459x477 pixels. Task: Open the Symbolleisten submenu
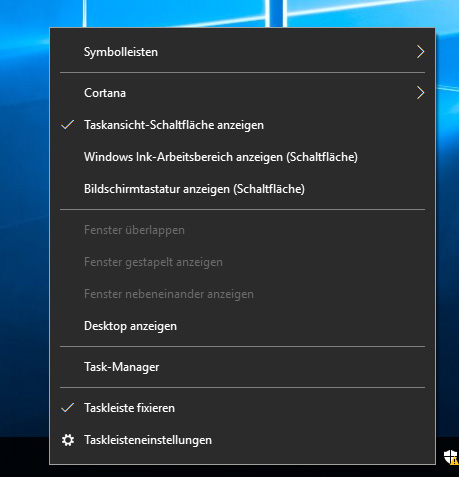click(x=242, y=52)
